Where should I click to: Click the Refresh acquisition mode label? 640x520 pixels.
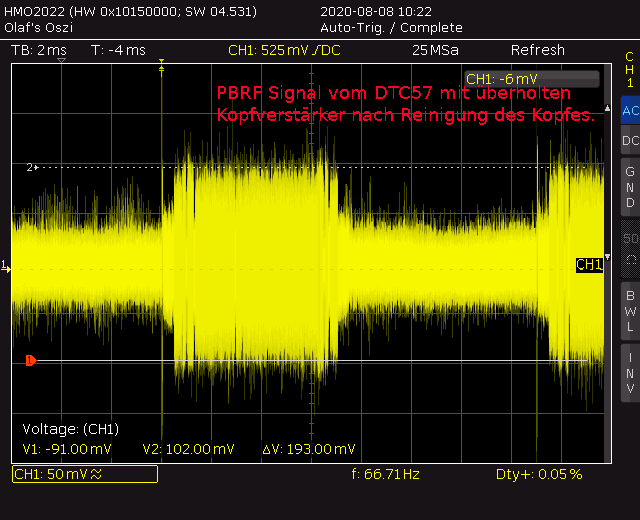[x=537, y=50]
